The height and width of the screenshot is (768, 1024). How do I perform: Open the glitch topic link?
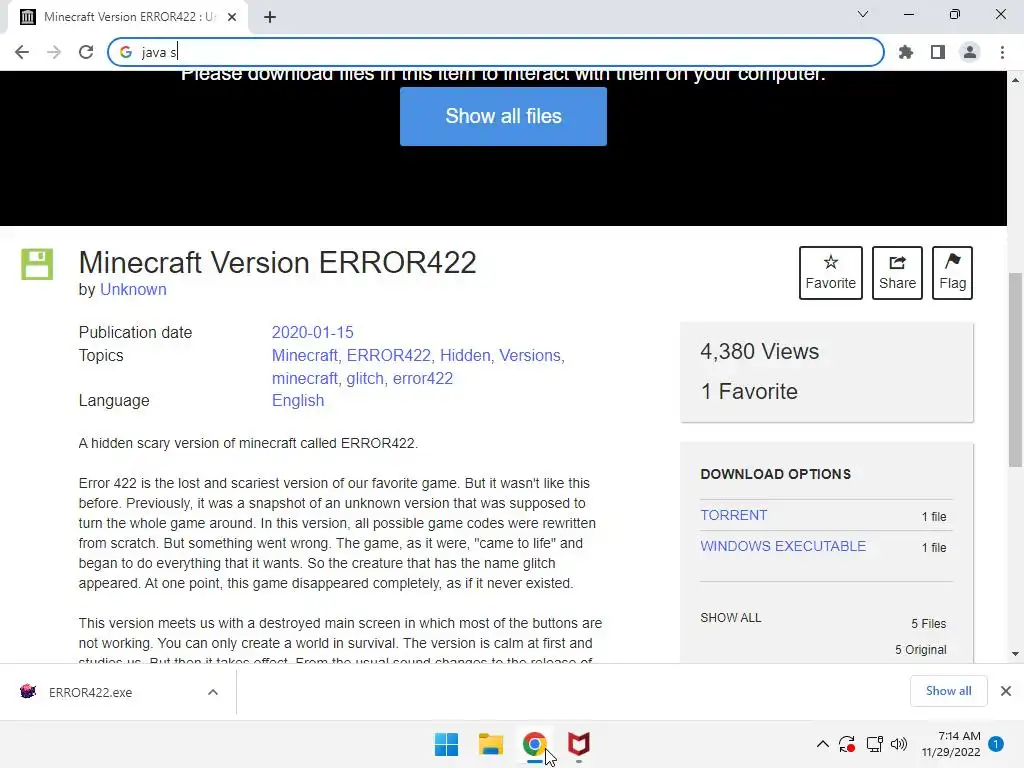pos(365,378)
